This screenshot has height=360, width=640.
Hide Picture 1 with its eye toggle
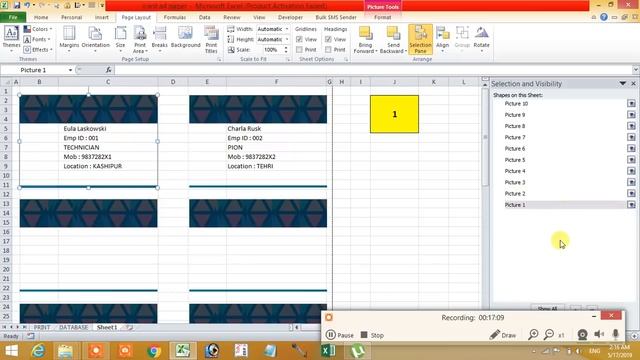pos(631,204)
